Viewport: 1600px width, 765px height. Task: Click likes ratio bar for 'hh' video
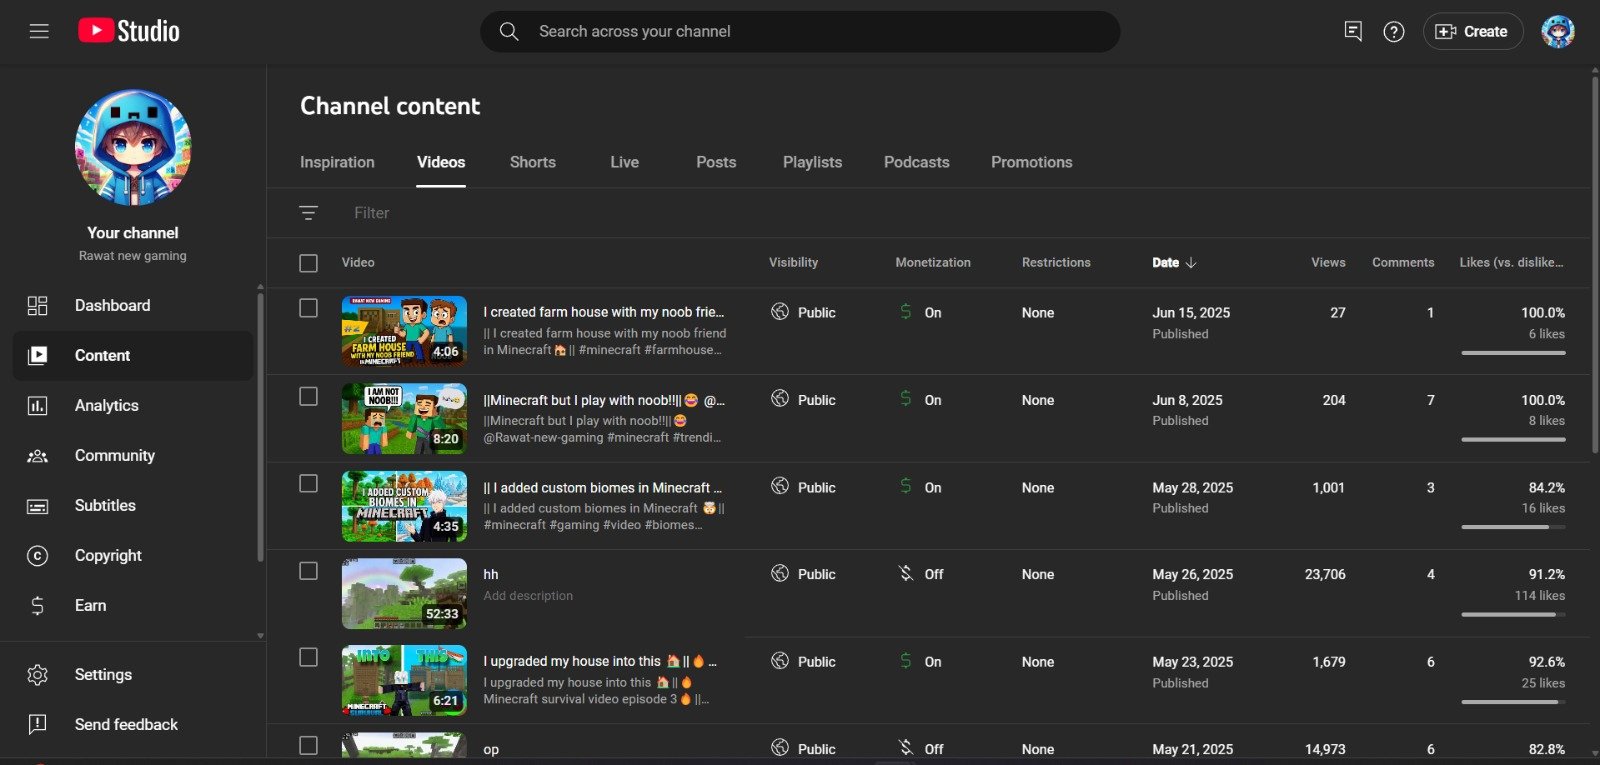[1513, 614]
